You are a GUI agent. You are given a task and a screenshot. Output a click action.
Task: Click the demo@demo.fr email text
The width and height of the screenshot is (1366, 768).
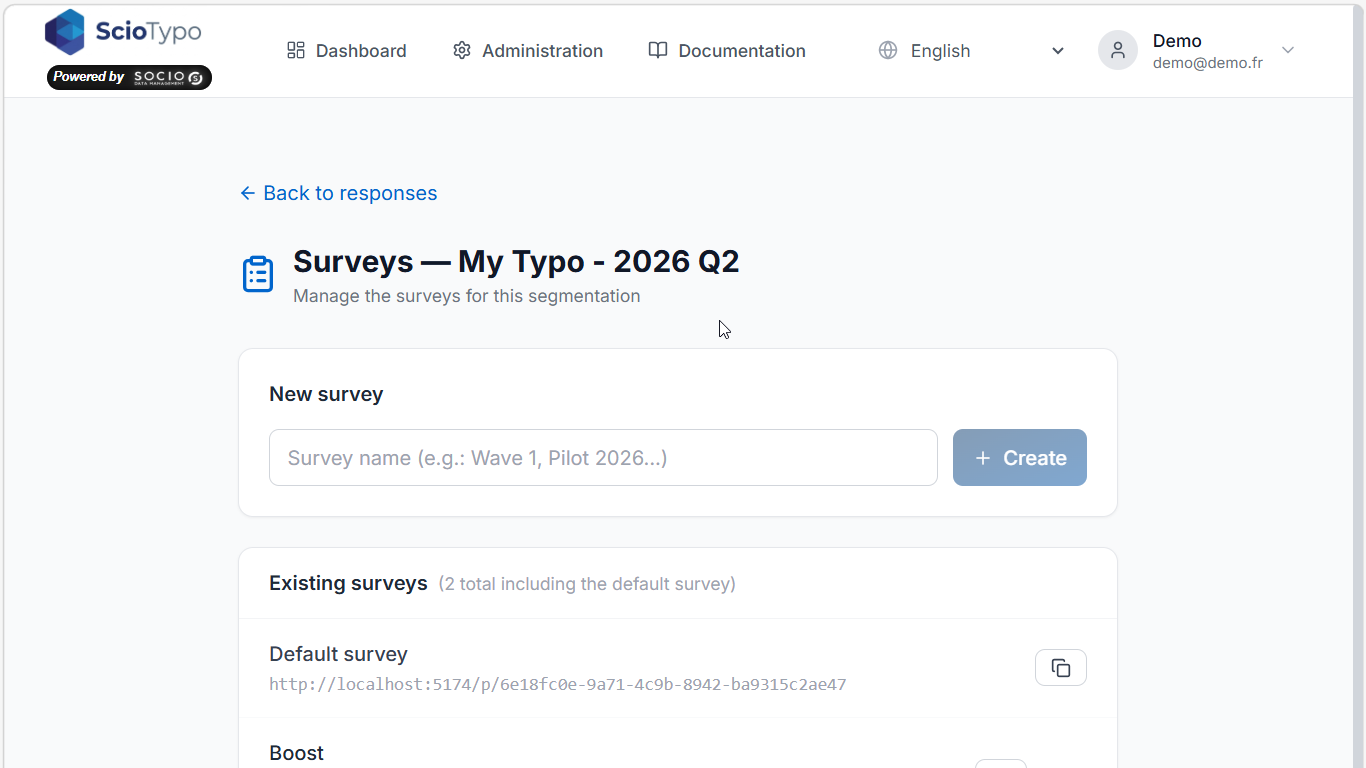coord(1207,63)
